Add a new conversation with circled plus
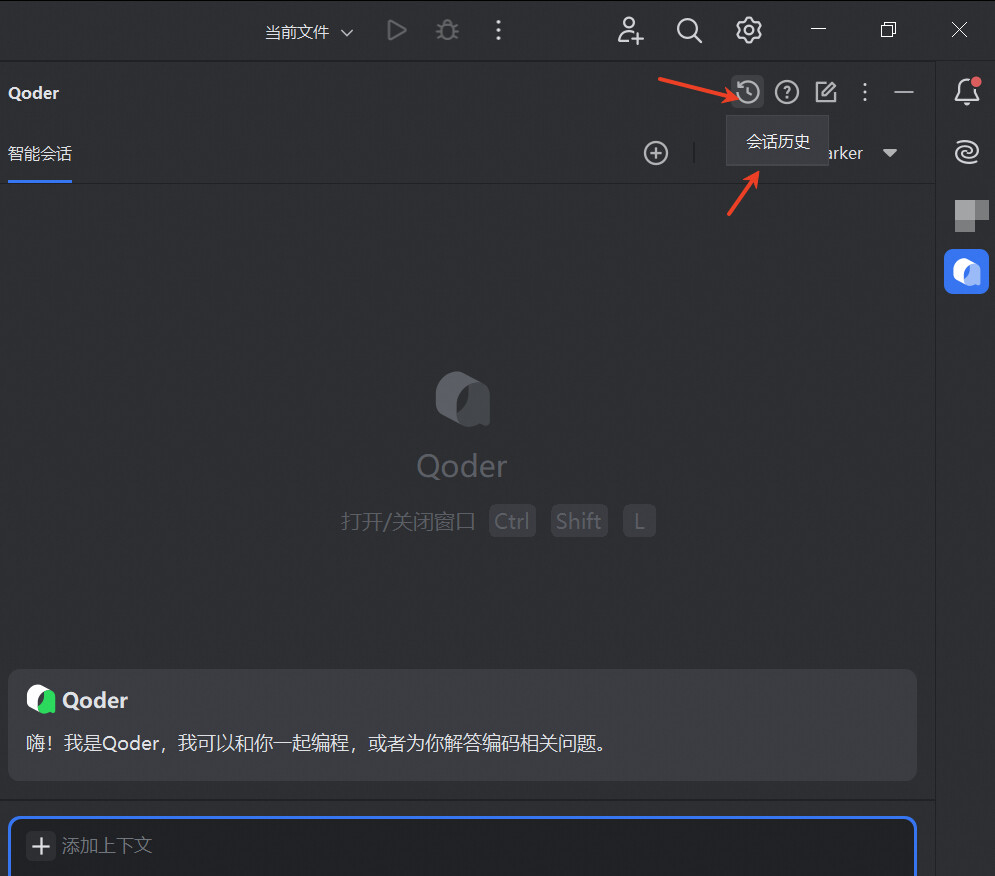 click(656, 153)
